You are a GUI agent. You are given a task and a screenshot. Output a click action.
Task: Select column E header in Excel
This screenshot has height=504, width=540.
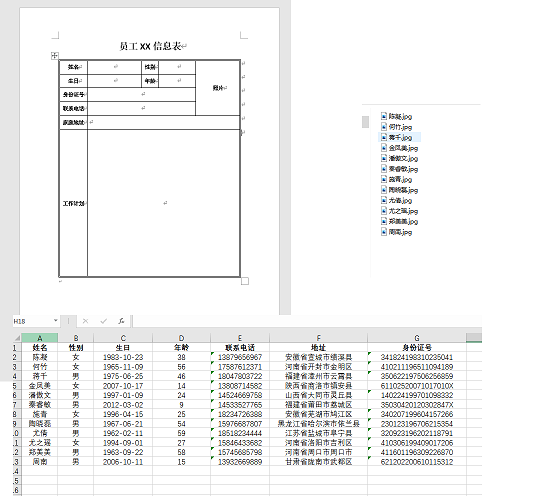point(240,338)
